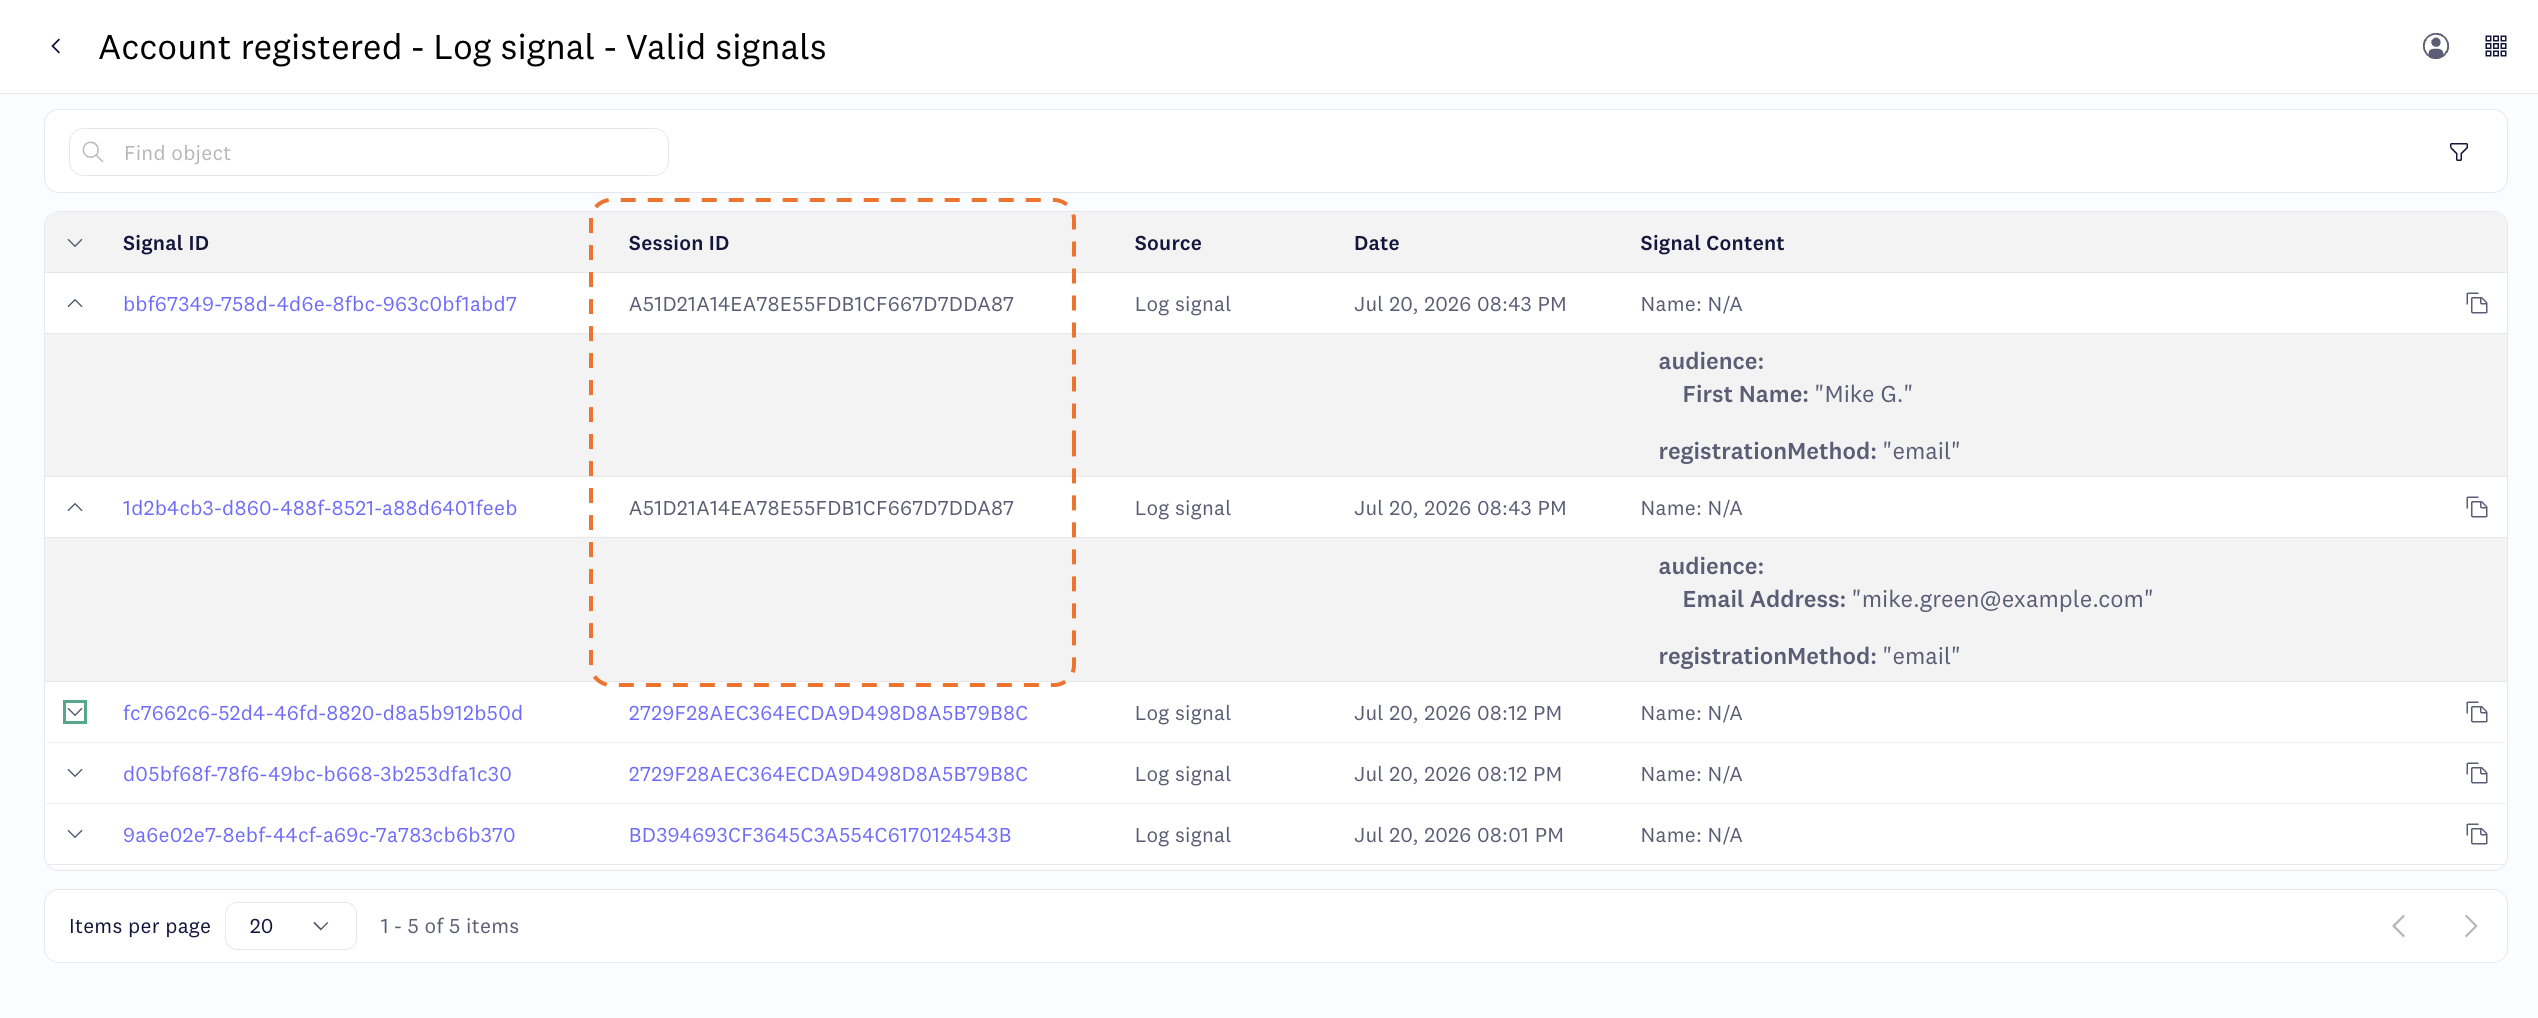The image size is (2538, 1018).
Task: Open session 2729F28A link in fc7662c6 row
Action: coord(828,713)
